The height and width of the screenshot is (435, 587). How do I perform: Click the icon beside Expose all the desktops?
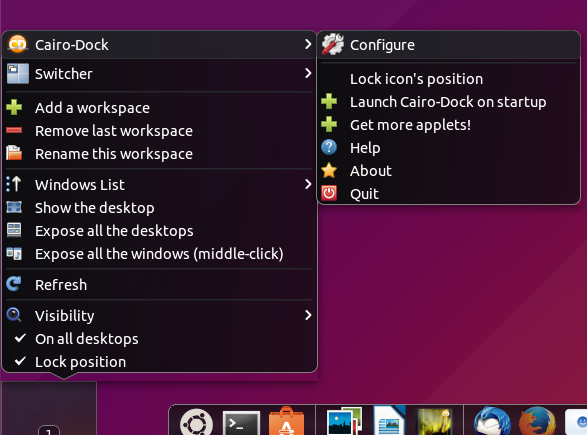[x=14, y=230]
